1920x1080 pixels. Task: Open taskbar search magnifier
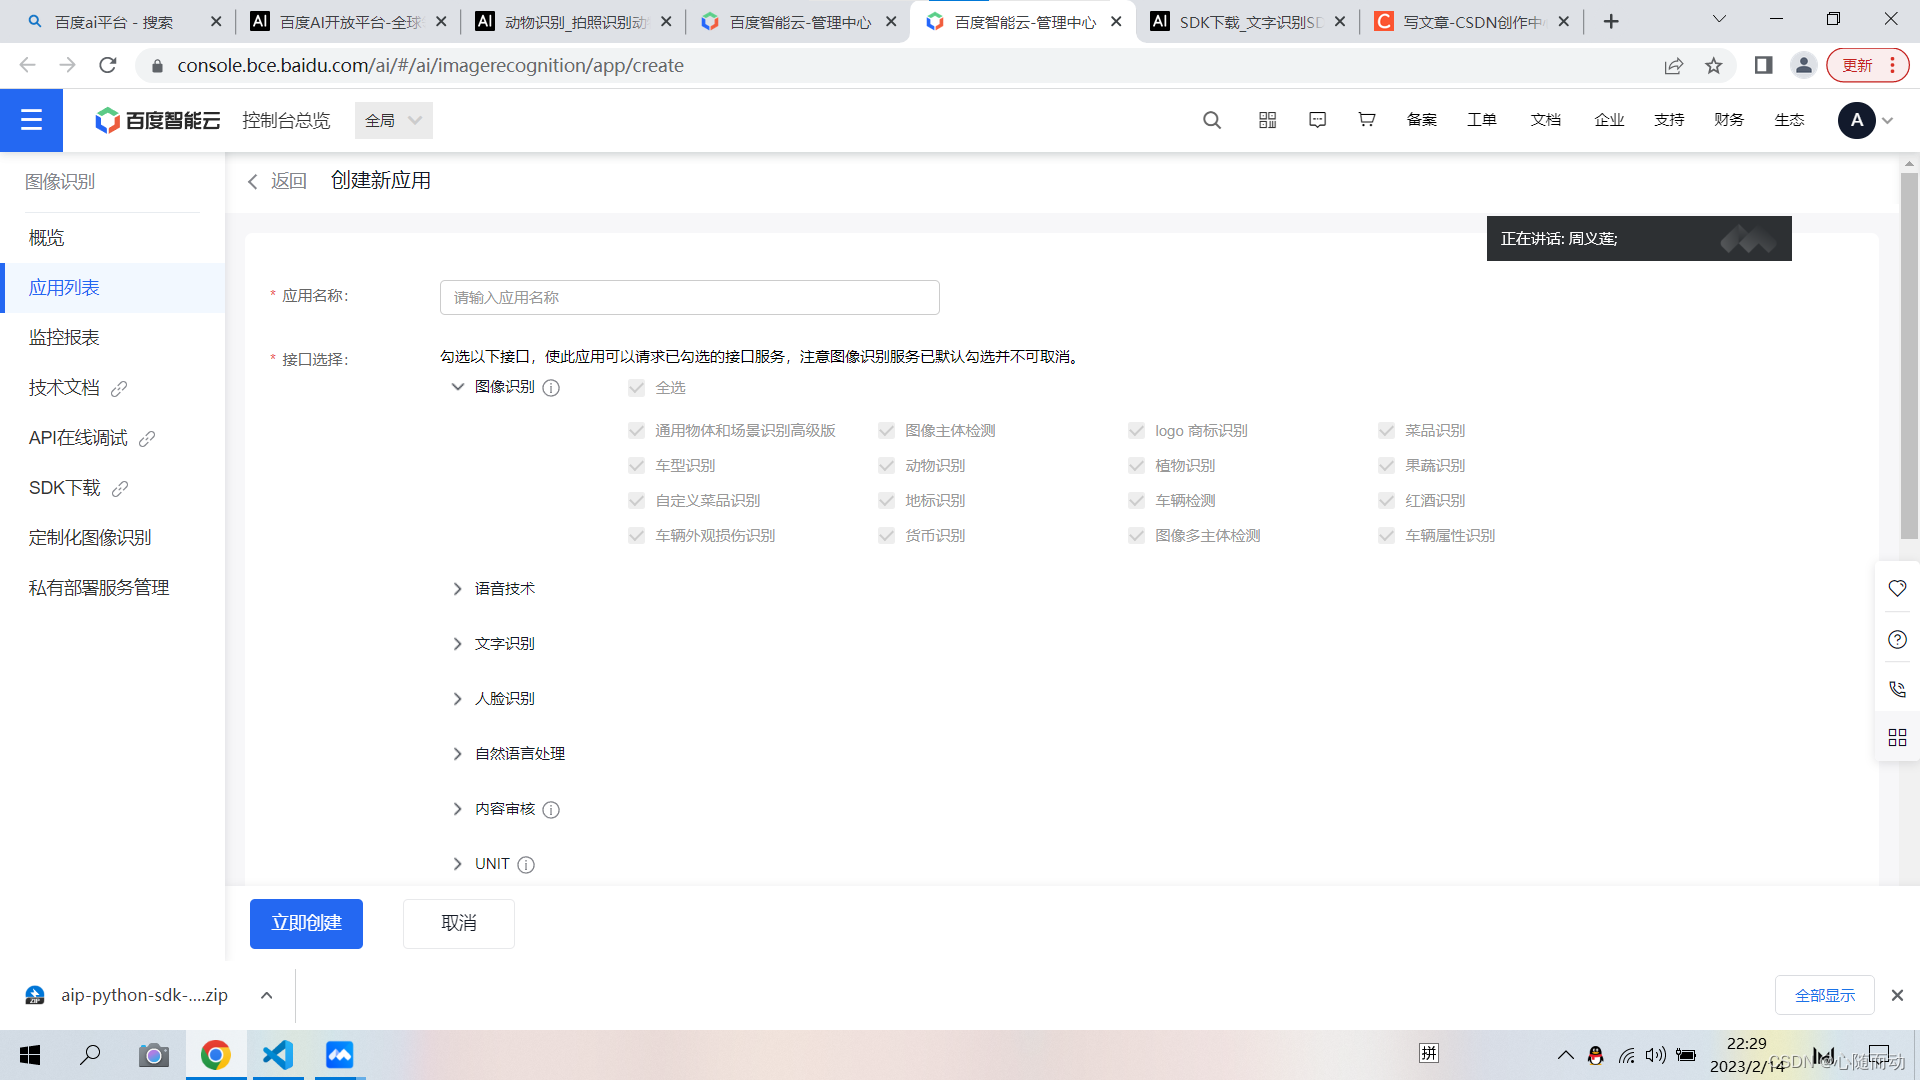tap(90, 1055)
